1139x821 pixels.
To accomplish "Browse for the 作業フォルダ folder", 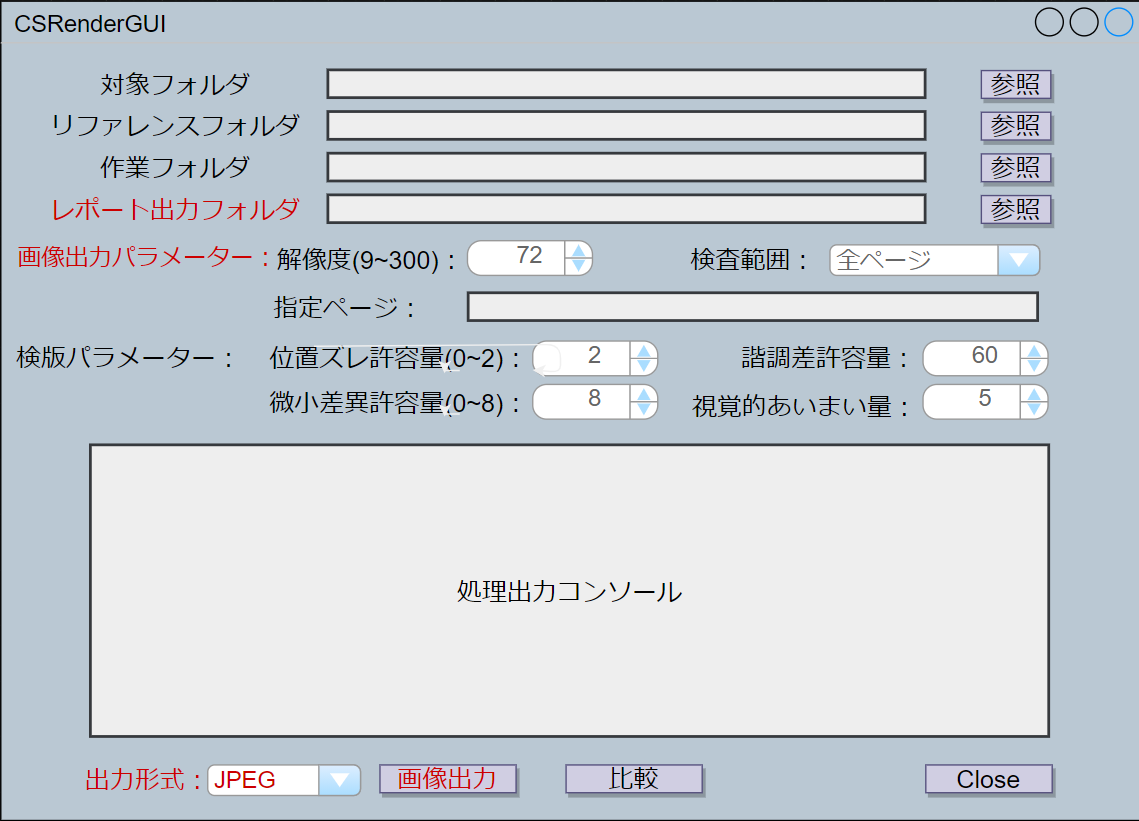I will [1015, 167].
